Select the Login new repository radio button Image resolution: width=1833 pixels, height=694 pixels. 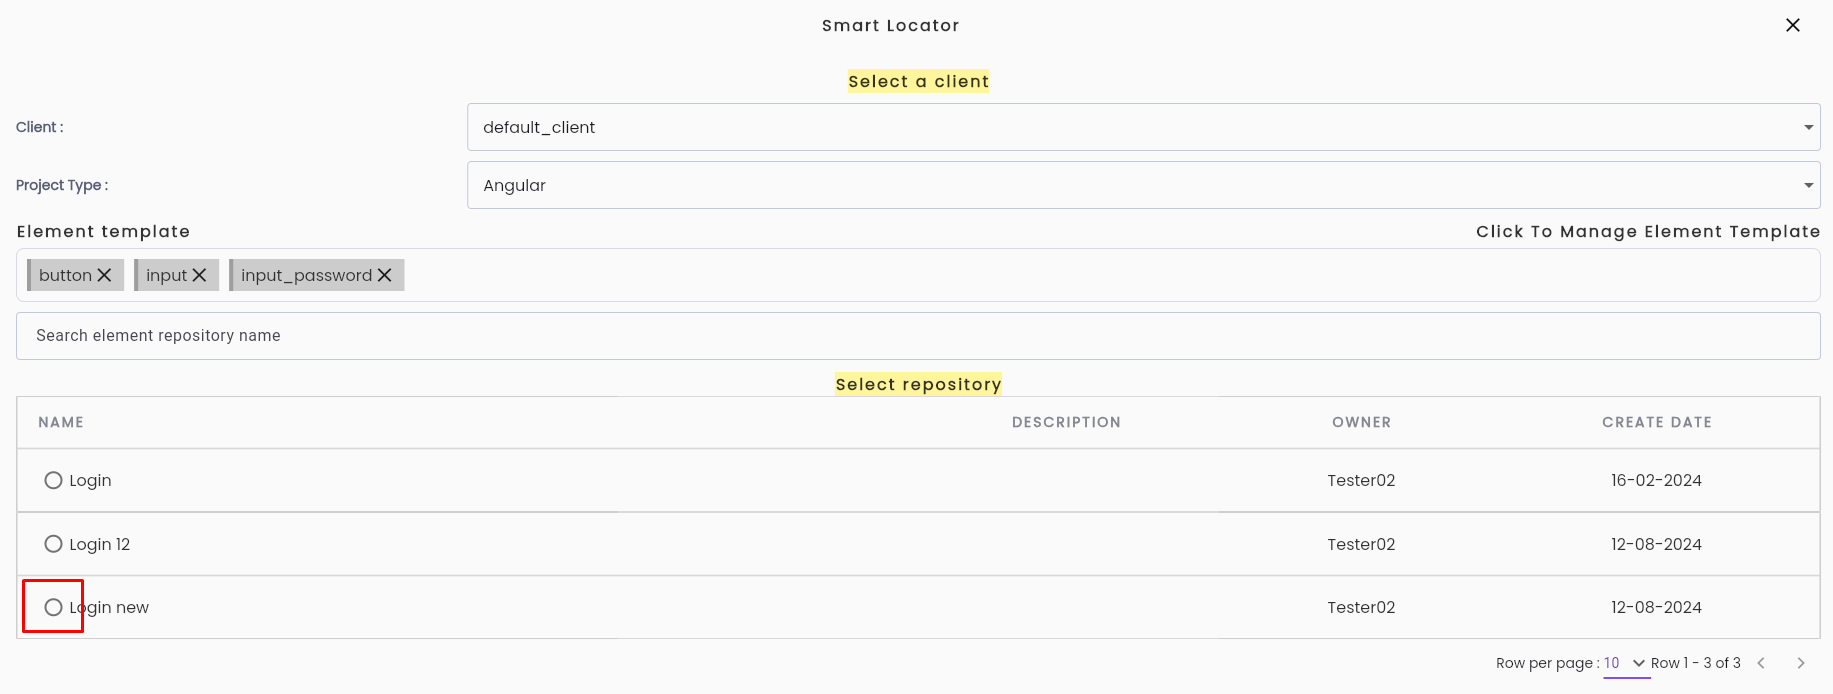(x=54, y=607)
